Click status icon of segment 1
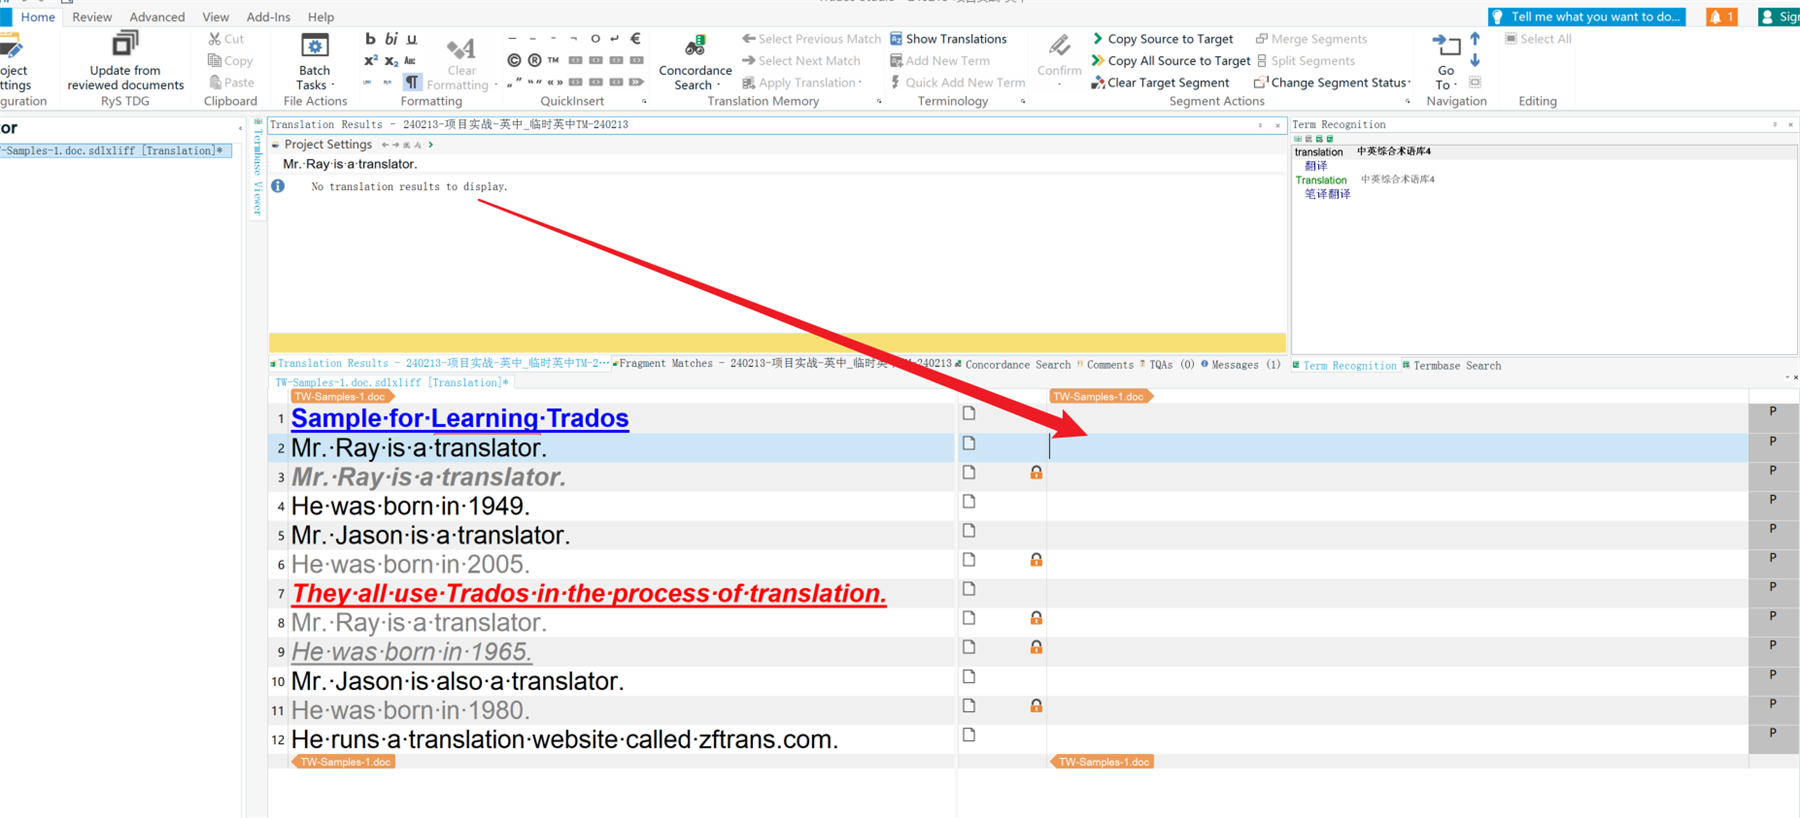This screenshot has height=818, width=1800. click(969, 413)
